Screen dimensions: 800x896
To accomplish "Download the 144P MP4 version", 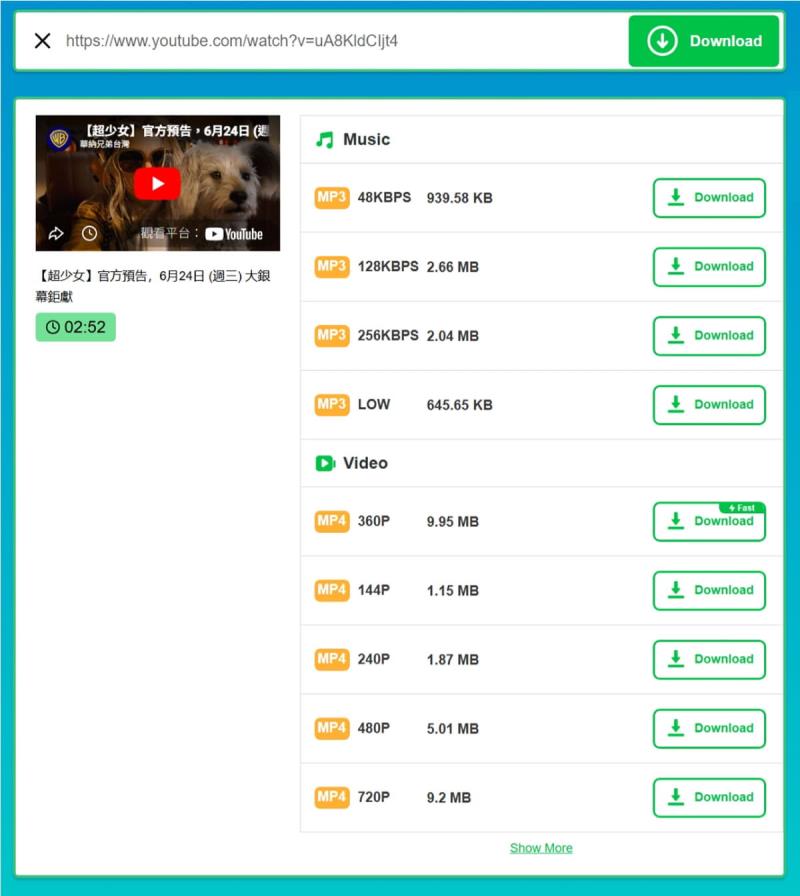I will 709,590.
